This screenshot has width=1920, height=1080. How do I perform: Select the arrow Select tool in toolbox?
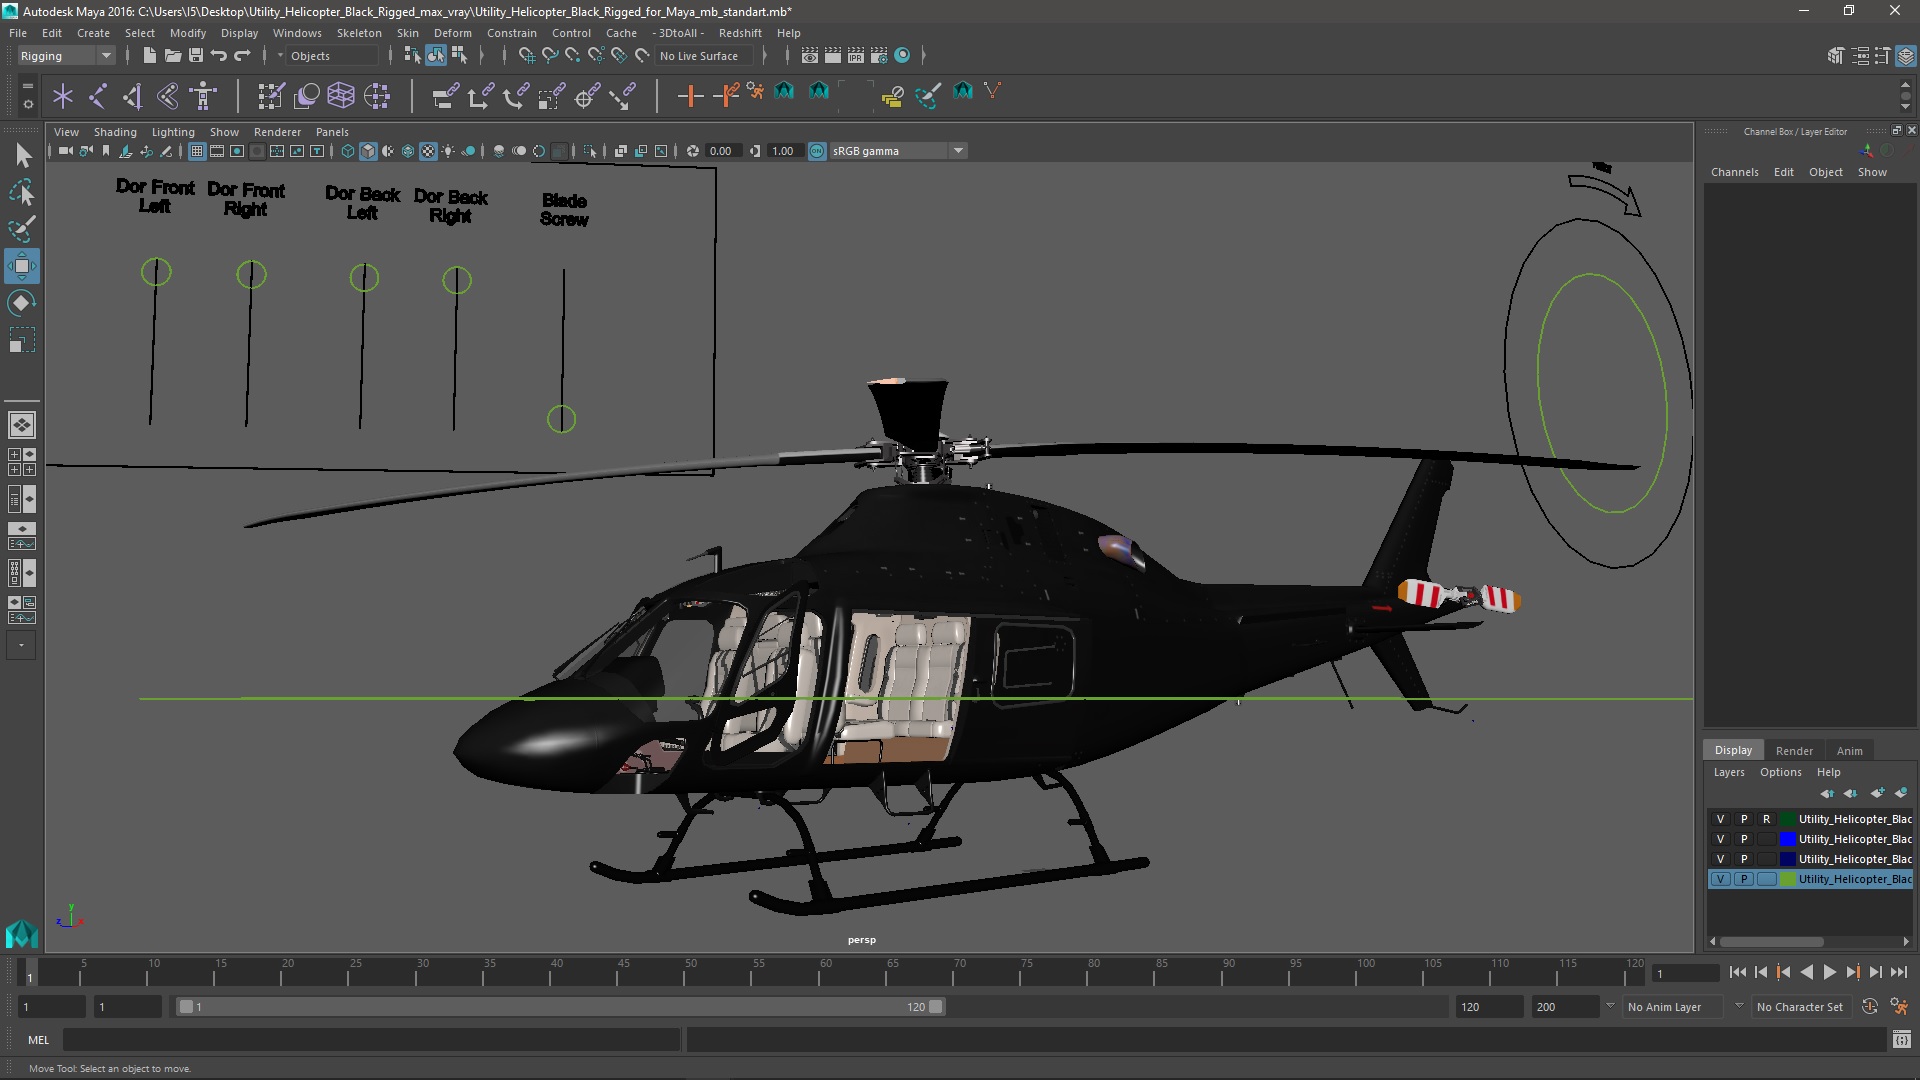tap(22, 155)
